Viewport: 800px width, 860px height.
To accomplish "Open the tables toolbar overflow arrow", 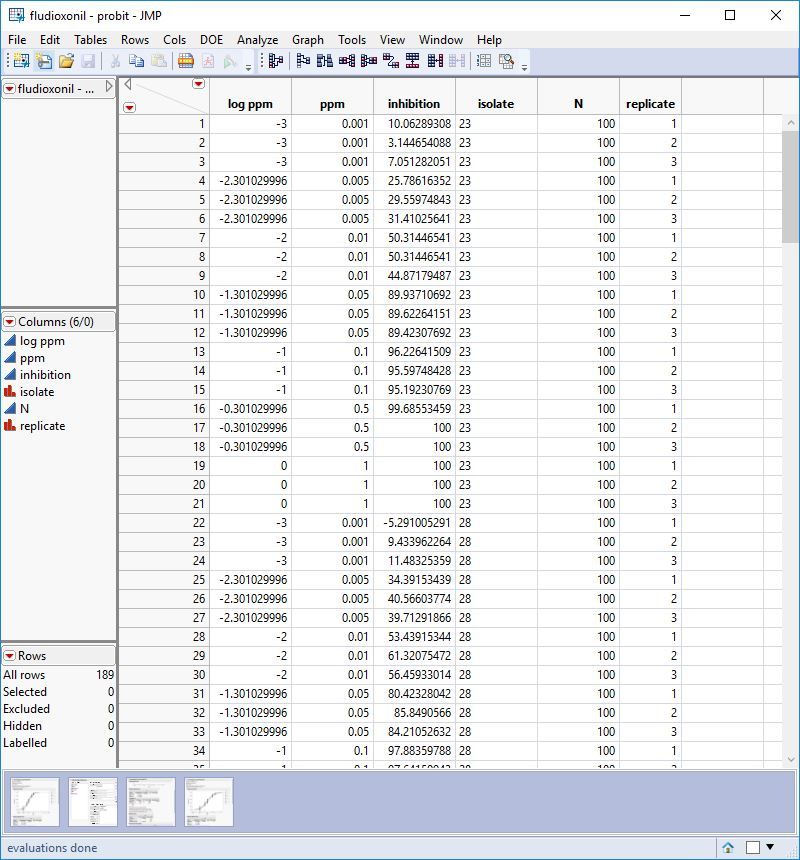I will click(x=524, y=67).
